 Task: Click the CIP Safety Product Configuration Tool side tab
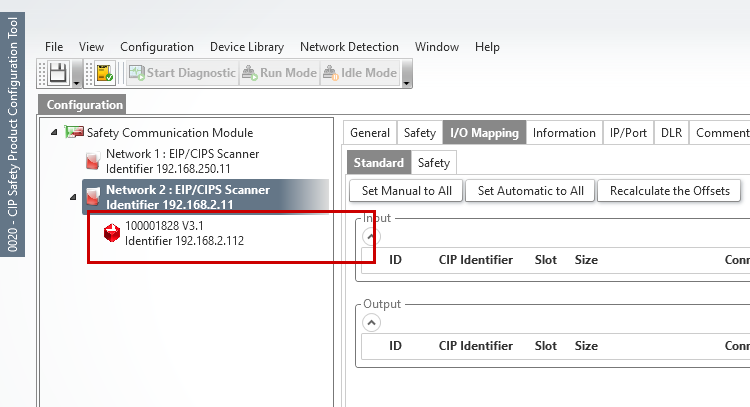12,134
